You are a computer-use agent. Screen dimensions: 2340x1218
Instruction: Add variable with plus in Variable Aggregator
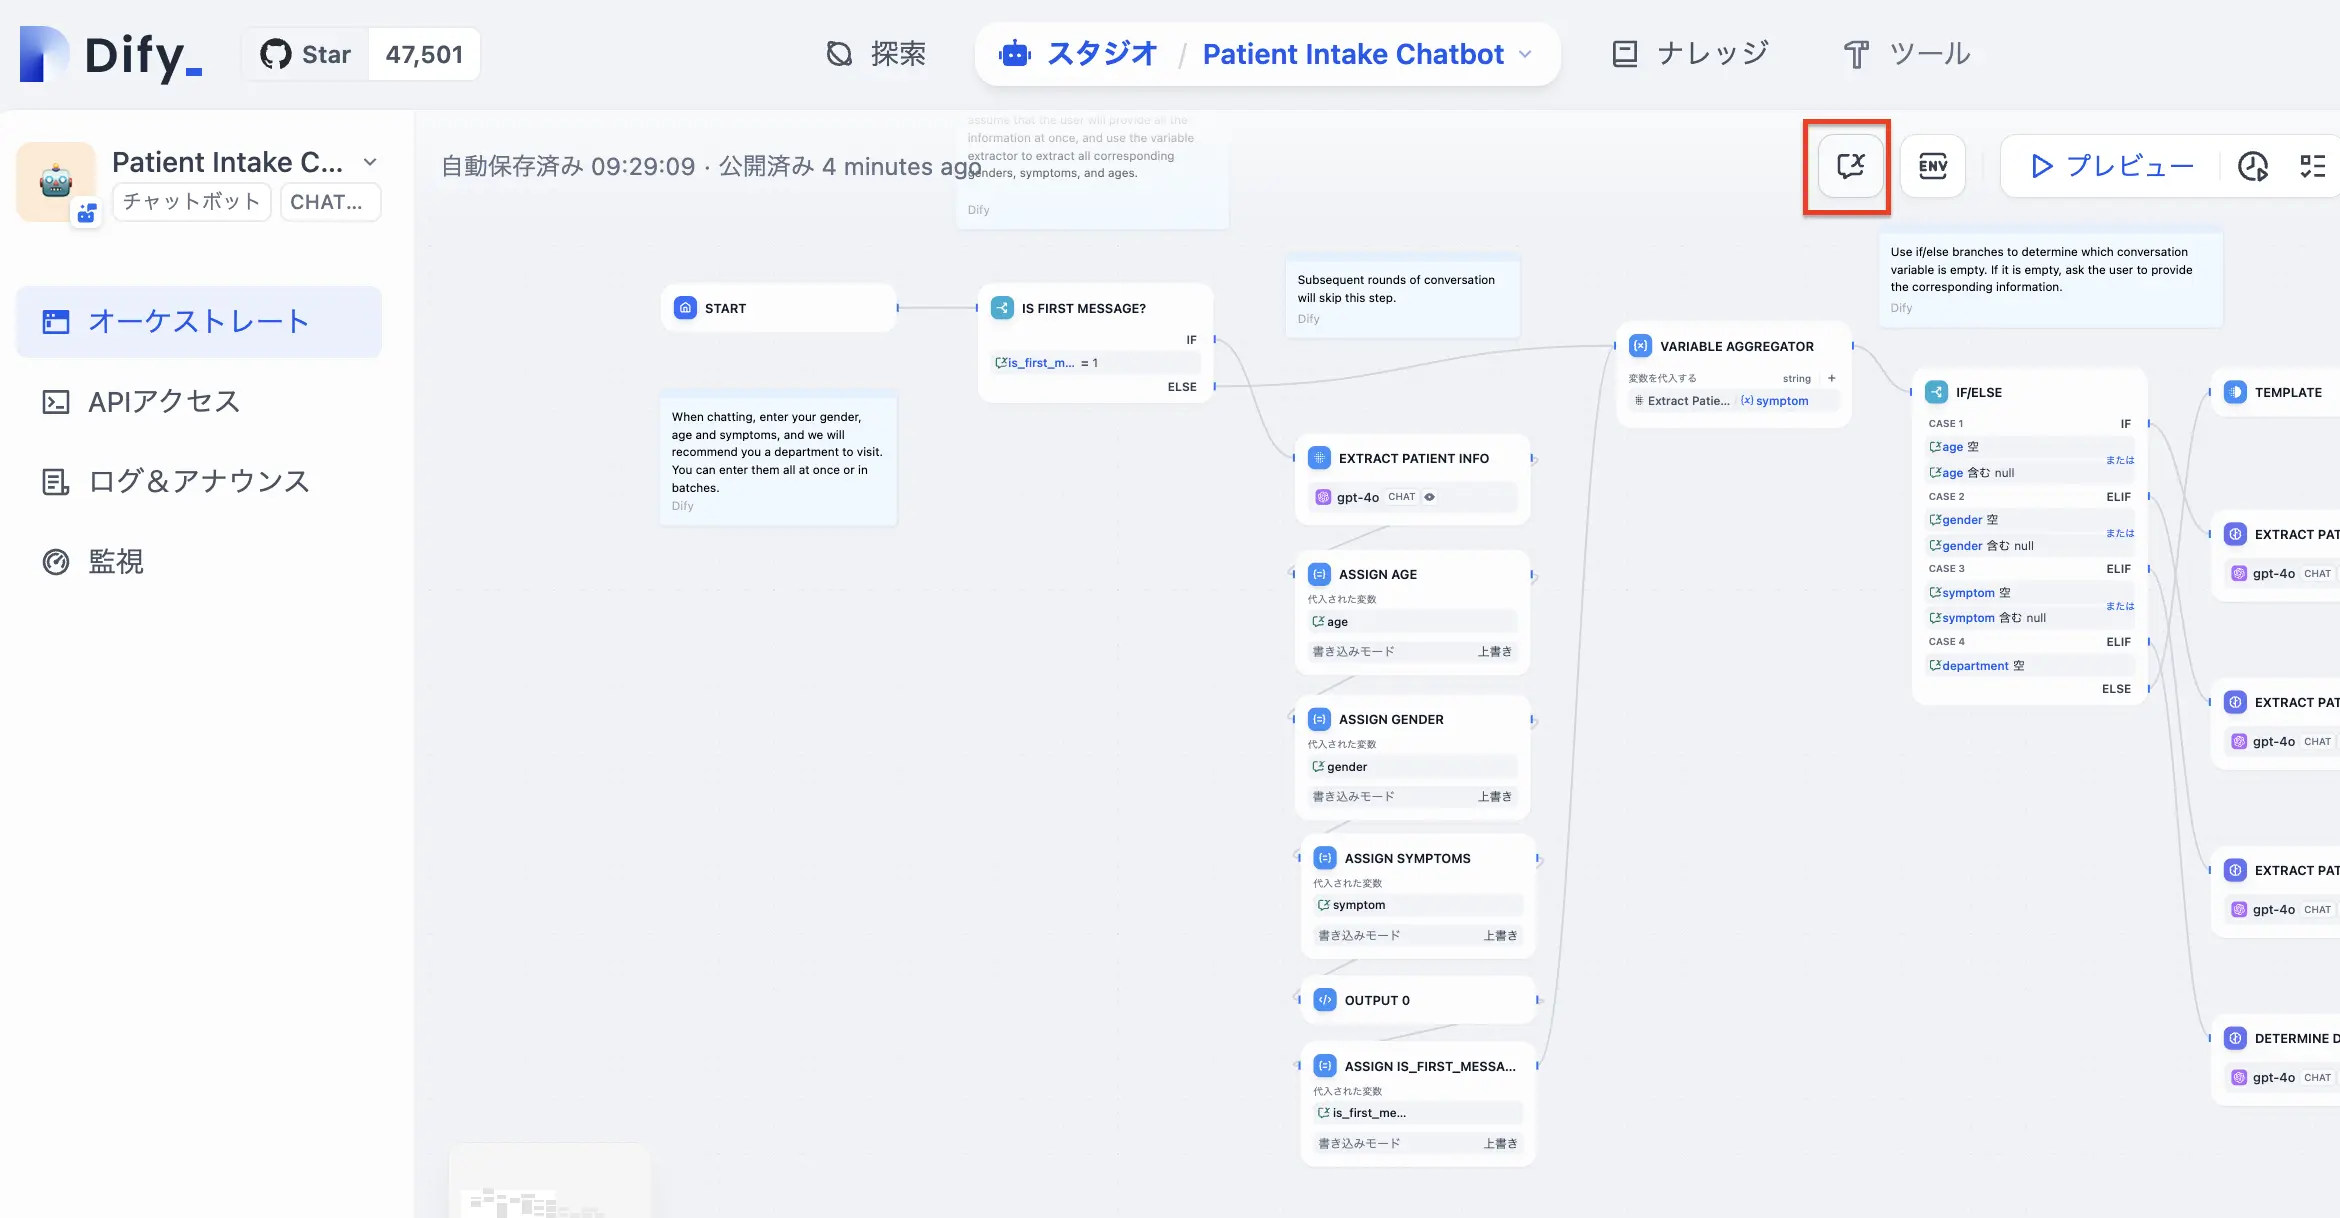click(x=1832, y=378)
